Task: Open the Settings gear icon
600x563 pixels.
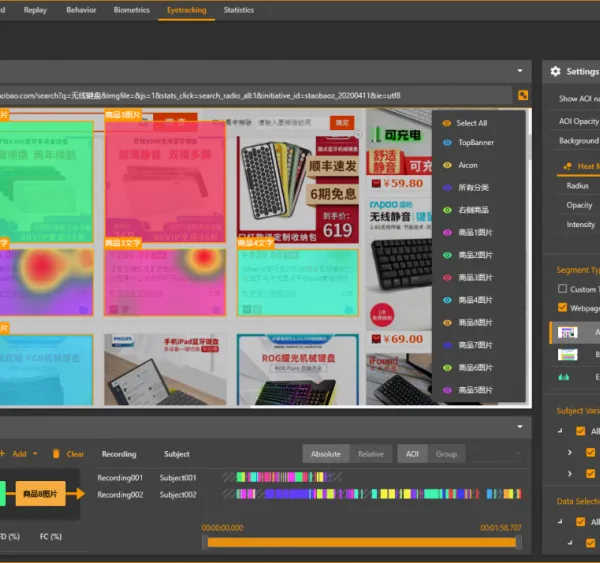Action: (555, 71)
